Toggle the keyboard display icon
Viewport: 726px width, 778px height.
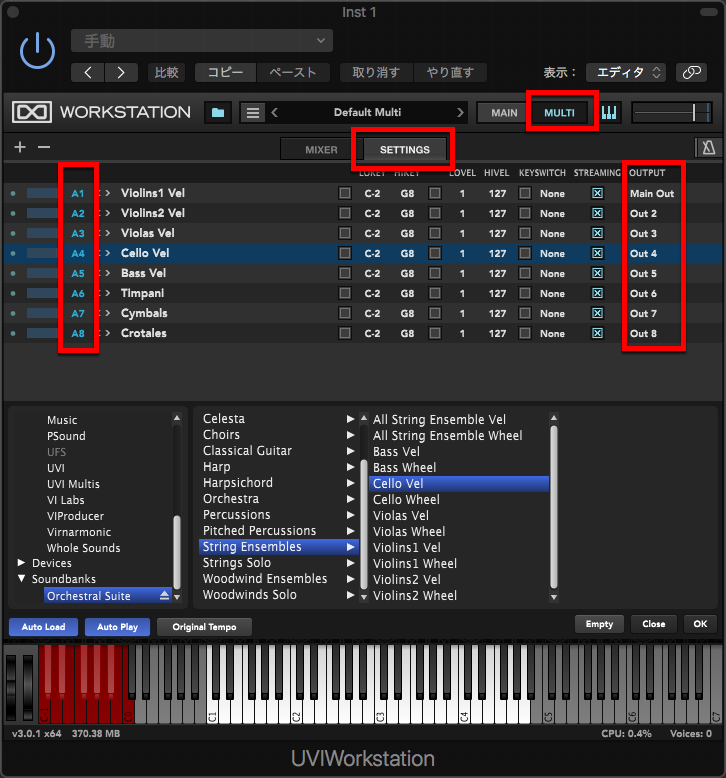coord(609,113)
